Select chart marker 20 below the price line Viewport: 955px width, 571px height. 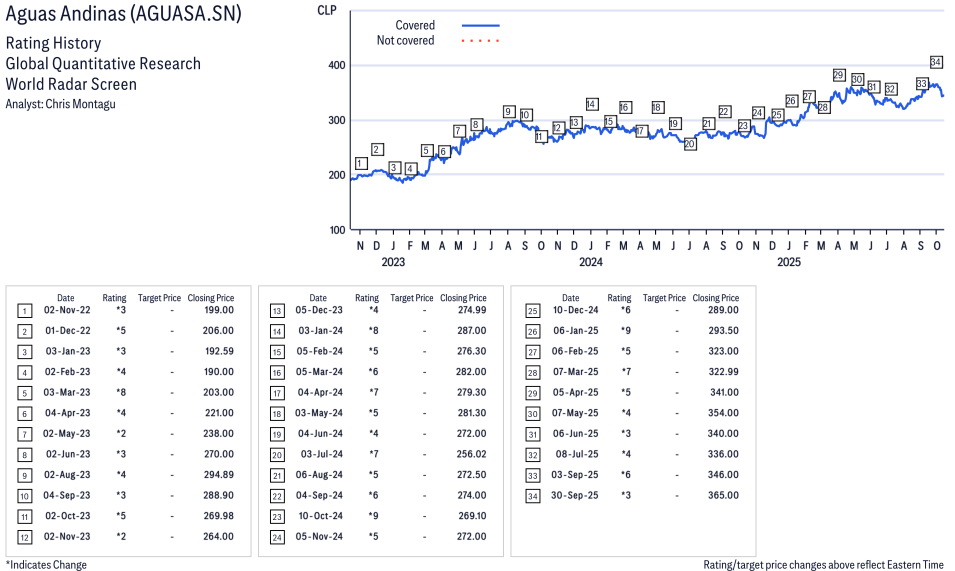[x=689, y=144]
